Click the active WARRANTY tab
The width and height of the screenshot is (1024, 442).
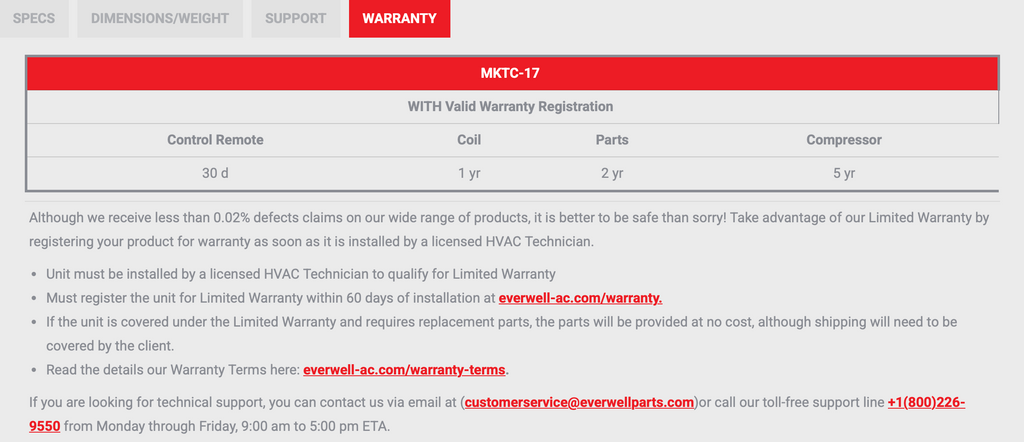tap(399, 18)
